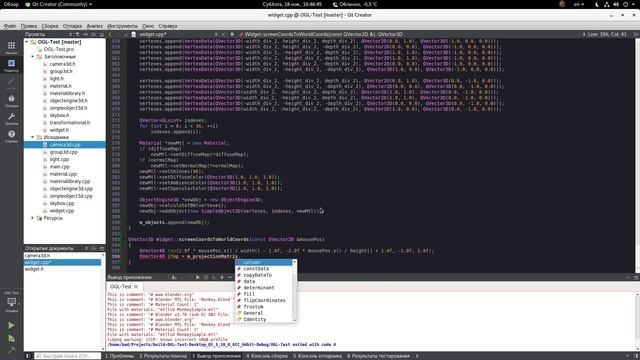Open the clock and calendar in top bar

[292, 4]
